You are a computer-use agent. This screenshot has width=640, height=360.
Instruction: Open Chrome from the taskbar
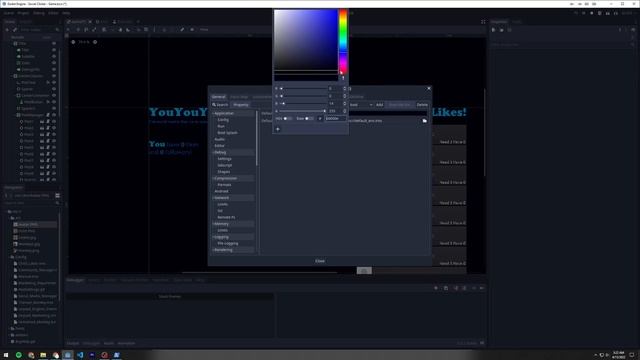click(x=31, y=355)
